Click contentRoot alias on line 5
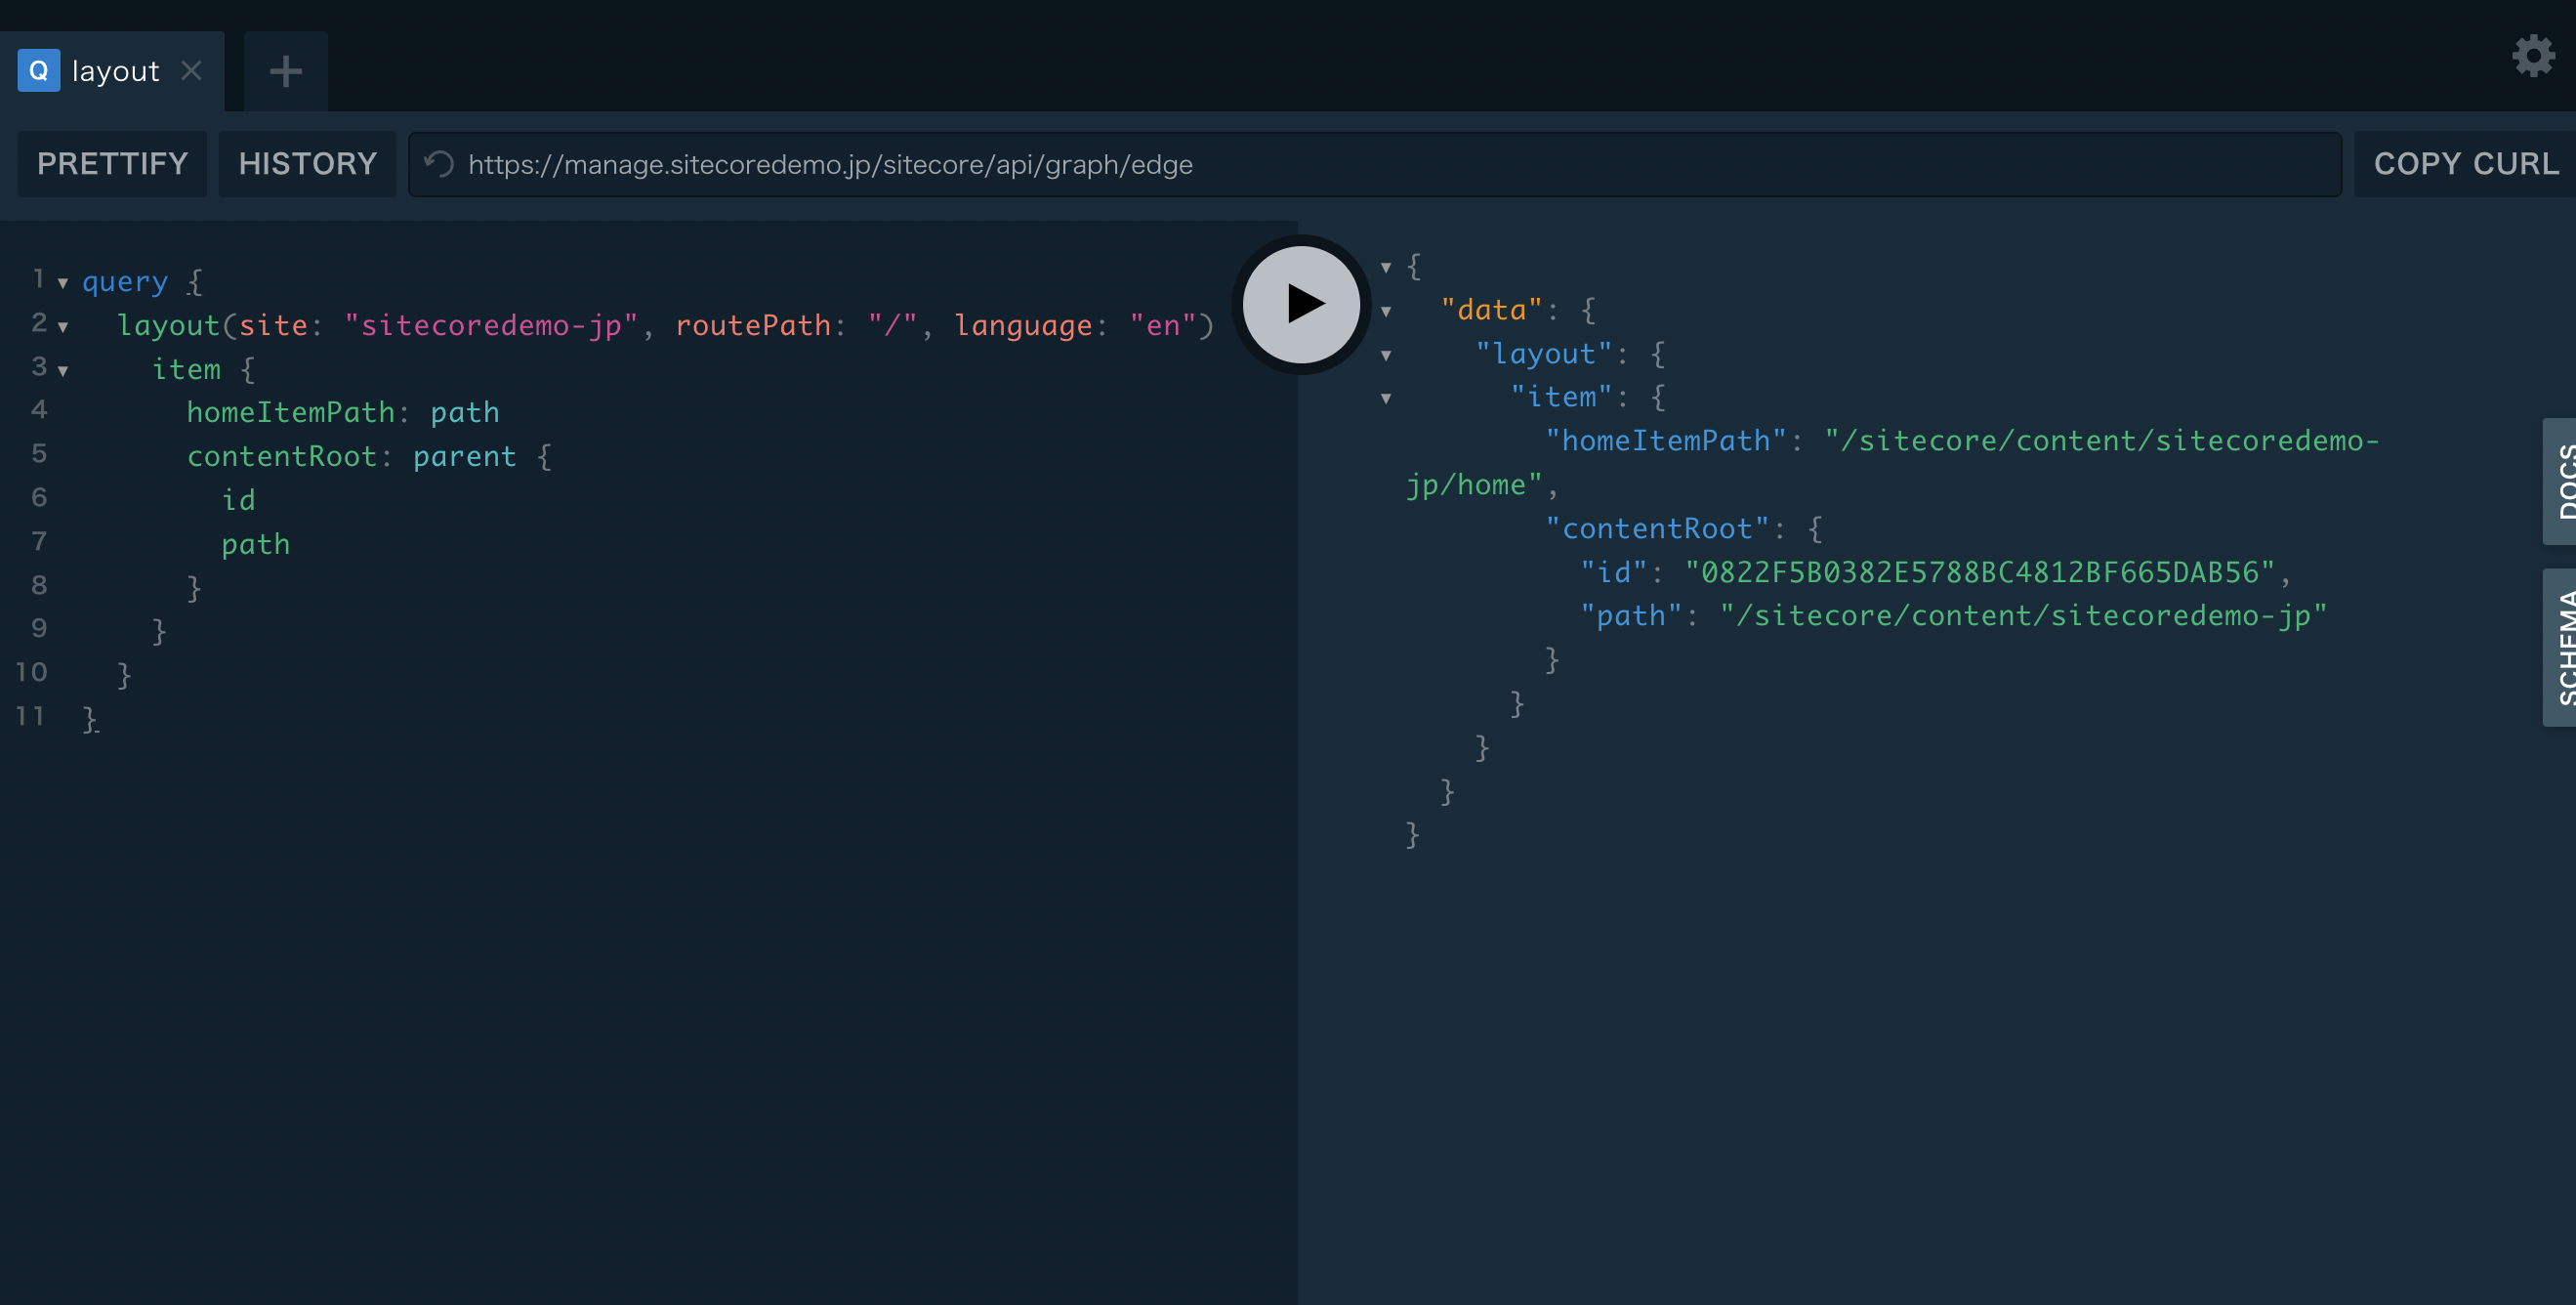This screenshot has width=2576, height=1305. click(x=282, y=456)
